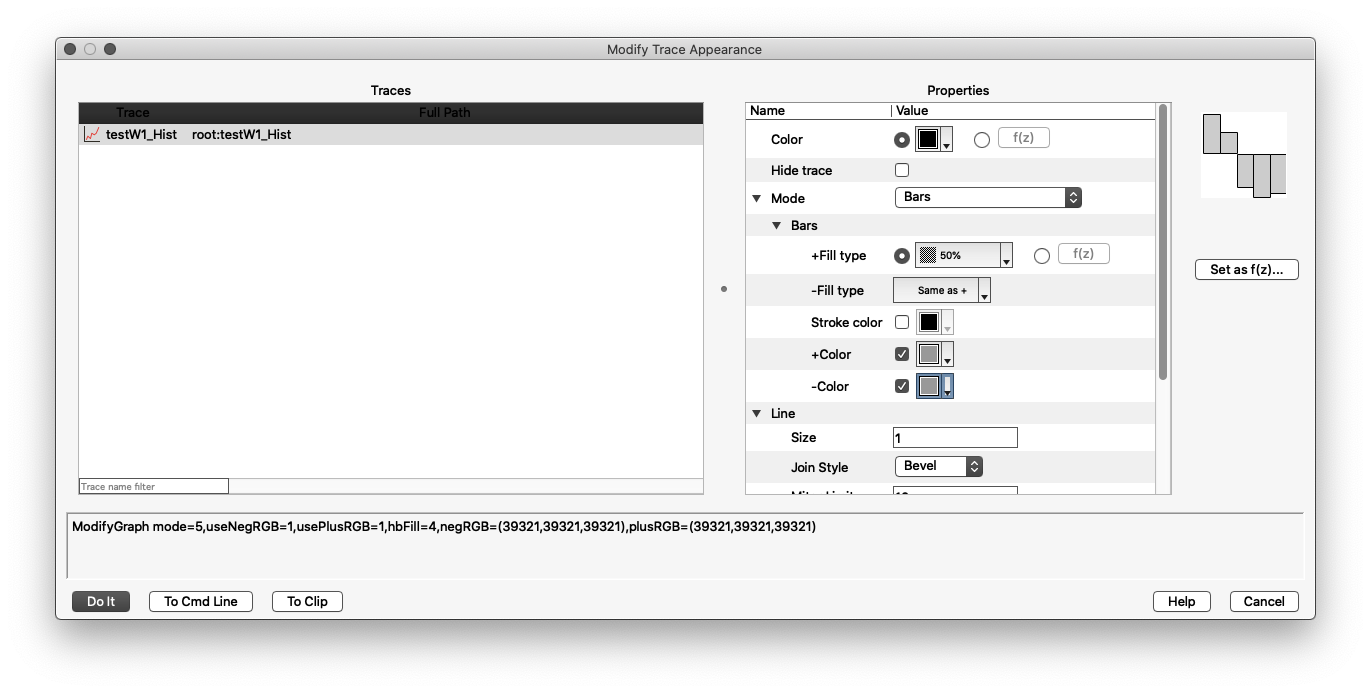The height and width of the screenshot is (693, 1371).
Task: Open the trace Color swatch popup
Action: pos(934,140)
